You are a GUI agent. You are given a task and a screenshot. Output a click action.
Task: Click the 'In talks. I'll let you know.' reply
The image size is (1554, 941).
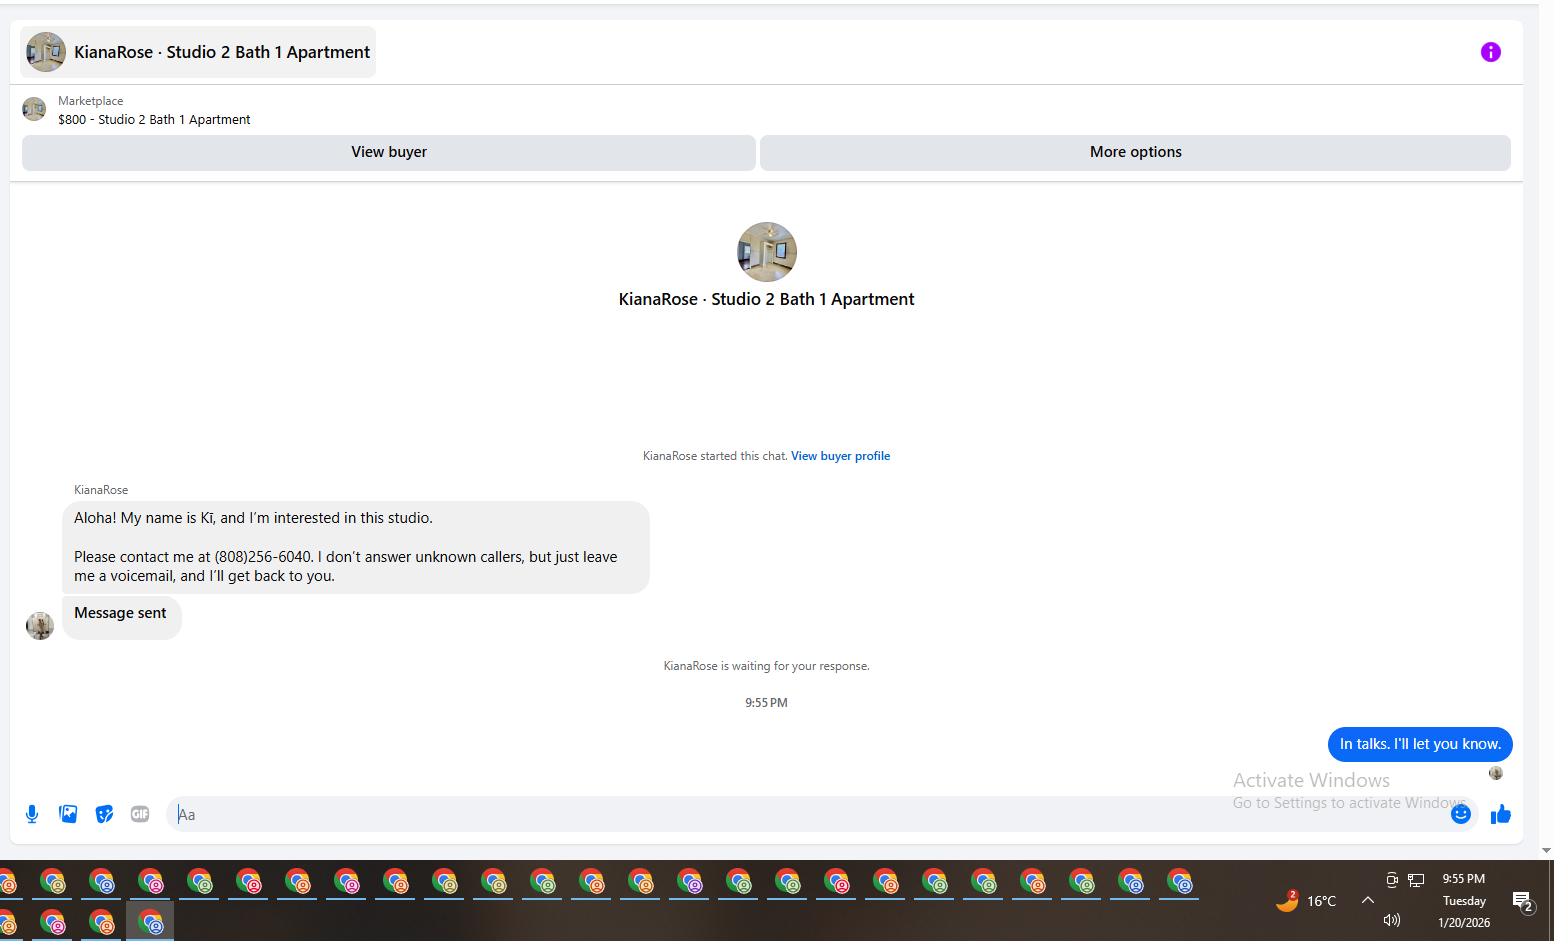(1420, 744)
